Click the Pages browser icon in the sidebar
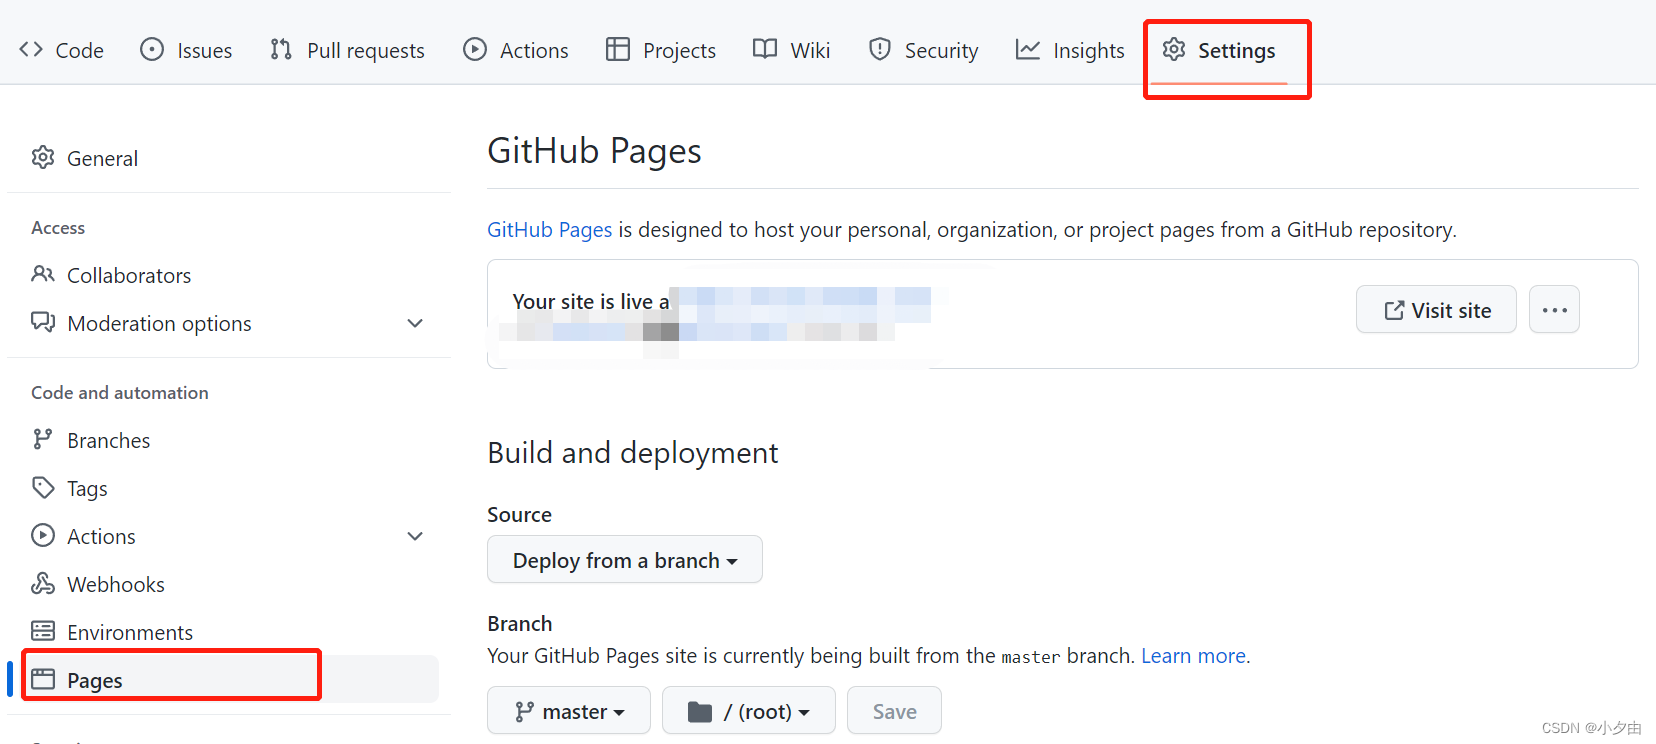 pyautogui.click(x=43, y=679)
